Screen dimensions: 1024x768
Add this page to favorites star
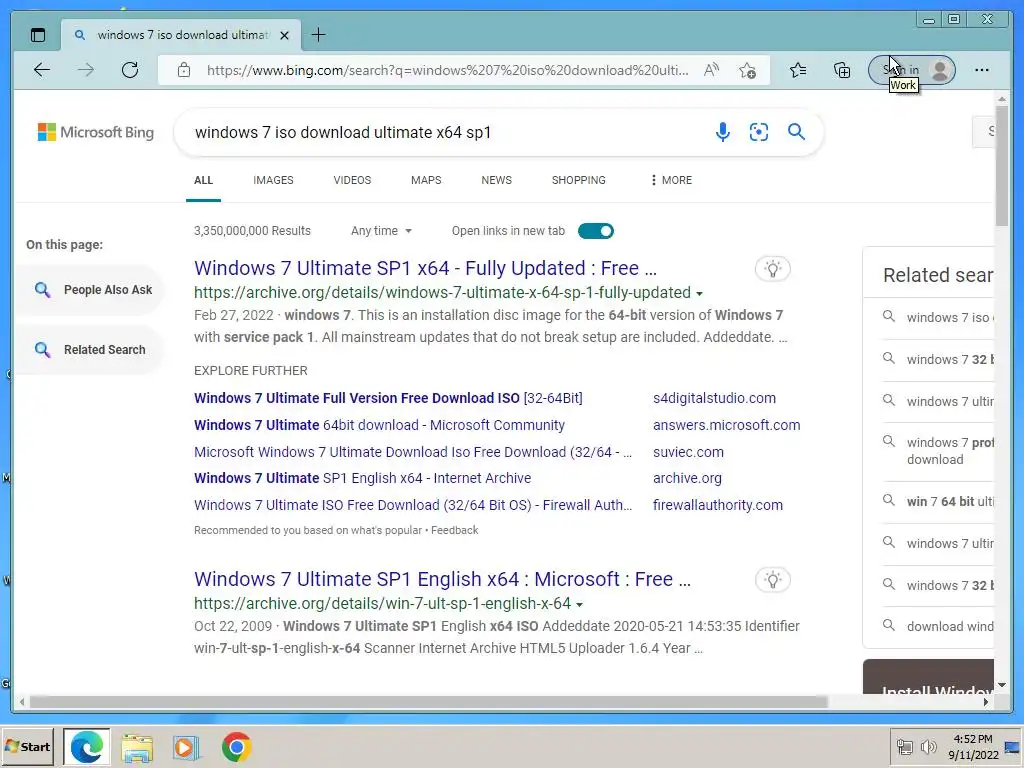tap(748, 70)
